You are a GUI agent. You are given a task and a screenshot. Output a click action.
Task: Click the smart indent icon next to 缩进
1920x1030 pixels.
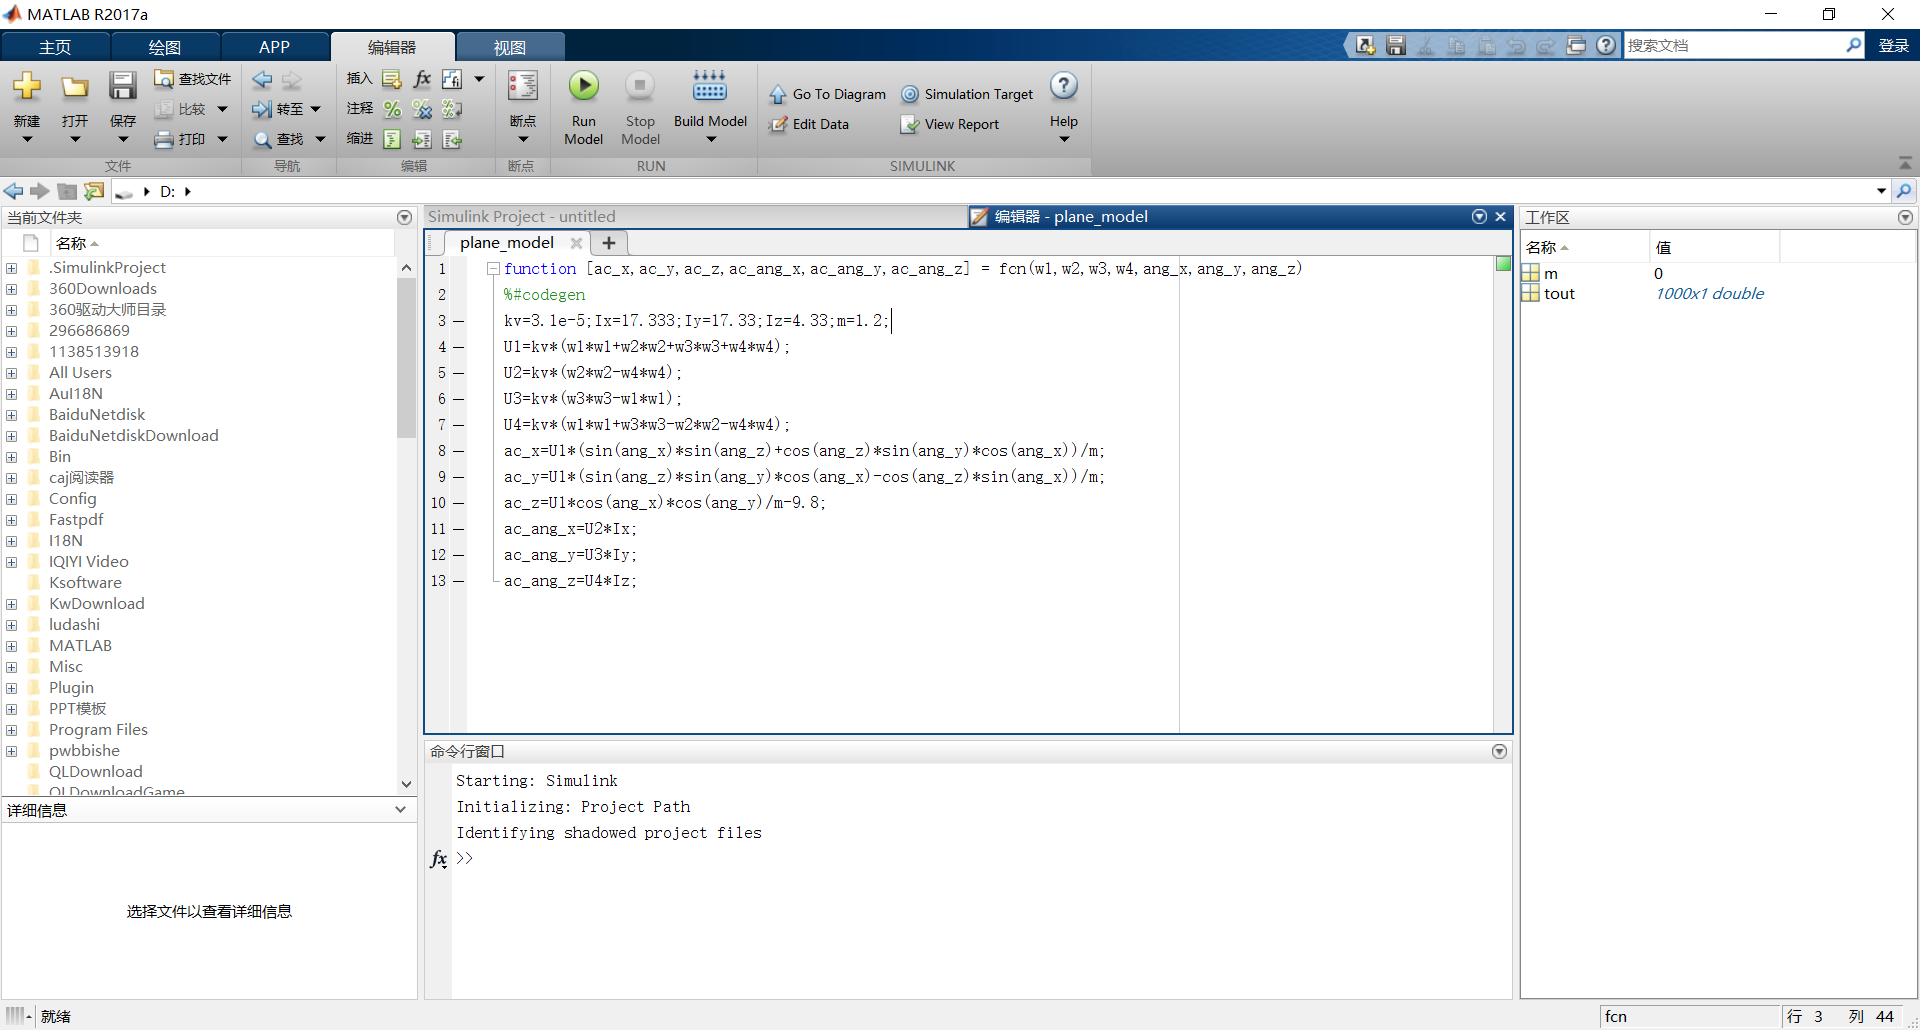pyautogui.click(x=392, y=139)
